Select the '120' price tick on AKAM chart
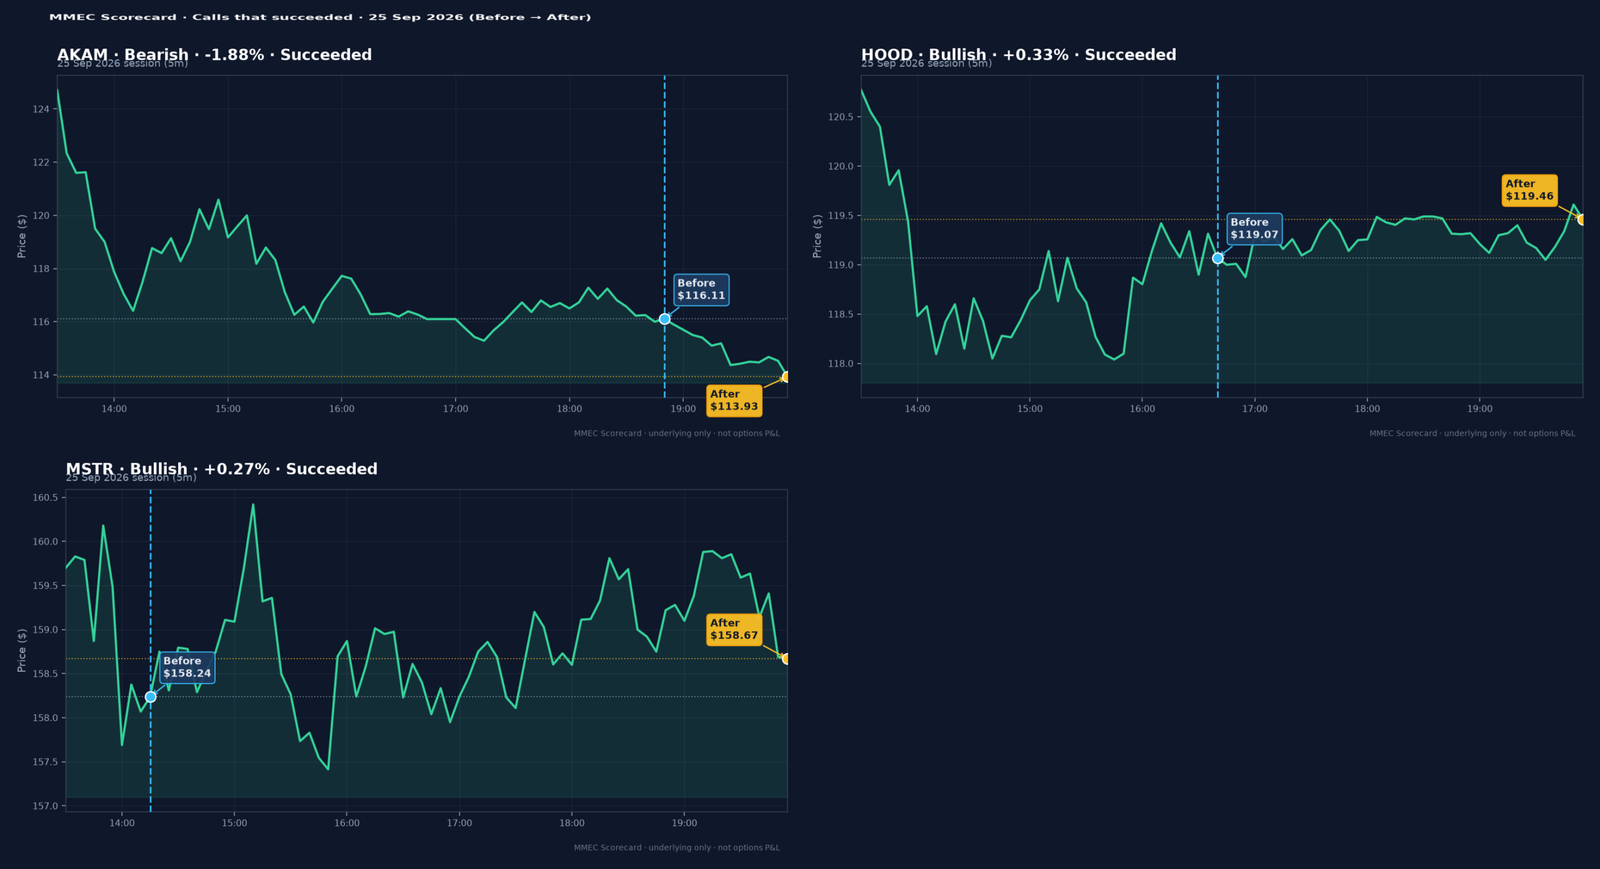 [x=41, y=216]
